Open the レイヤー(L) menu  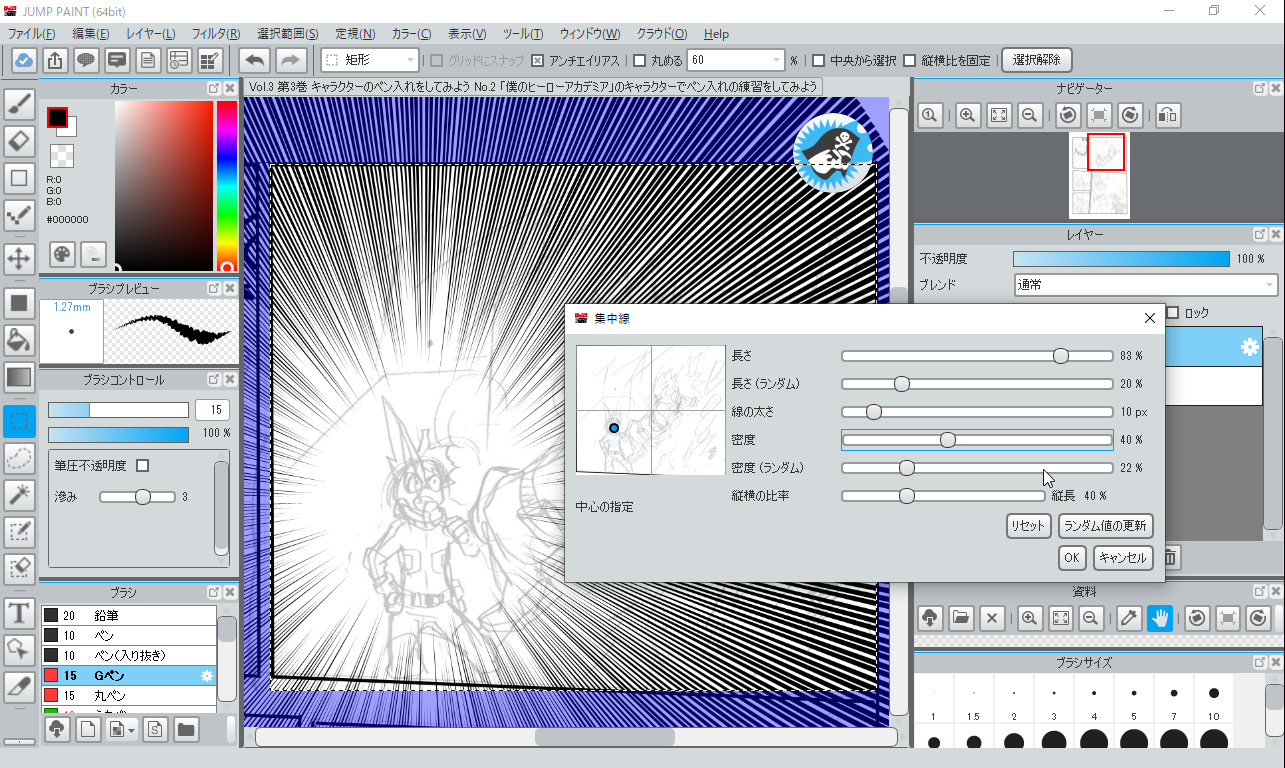tap(151, 34)
